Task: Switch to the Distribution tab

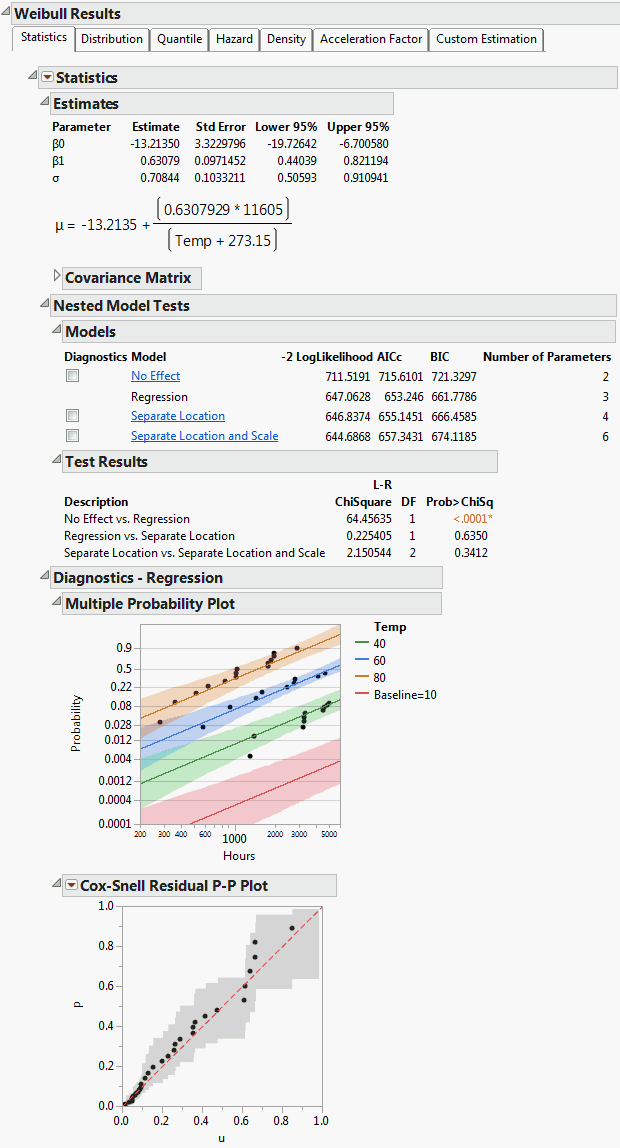Action: click(x=112, y=39)
